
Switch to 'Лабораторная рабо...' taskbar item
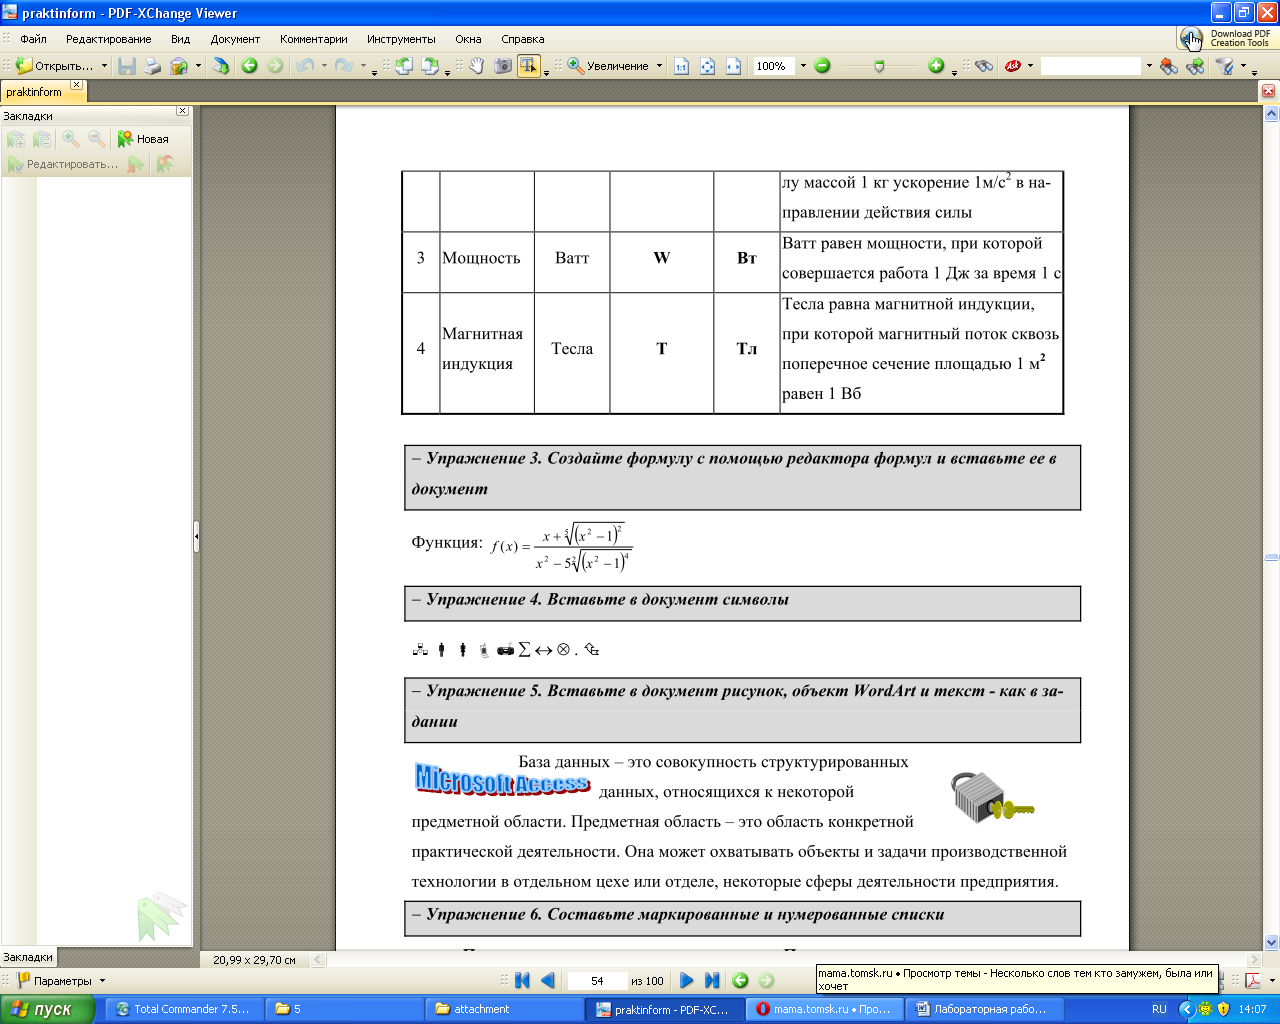tap(982, 1009)
